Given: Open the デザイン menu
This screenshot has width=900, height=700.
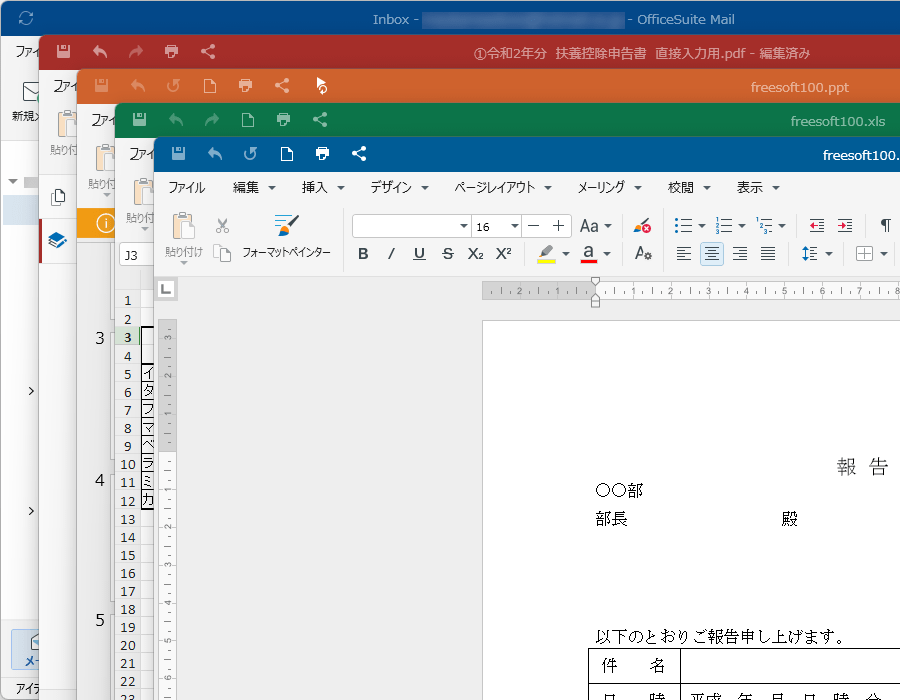Looking at the screenshot, I should click(x=399, y=188).
